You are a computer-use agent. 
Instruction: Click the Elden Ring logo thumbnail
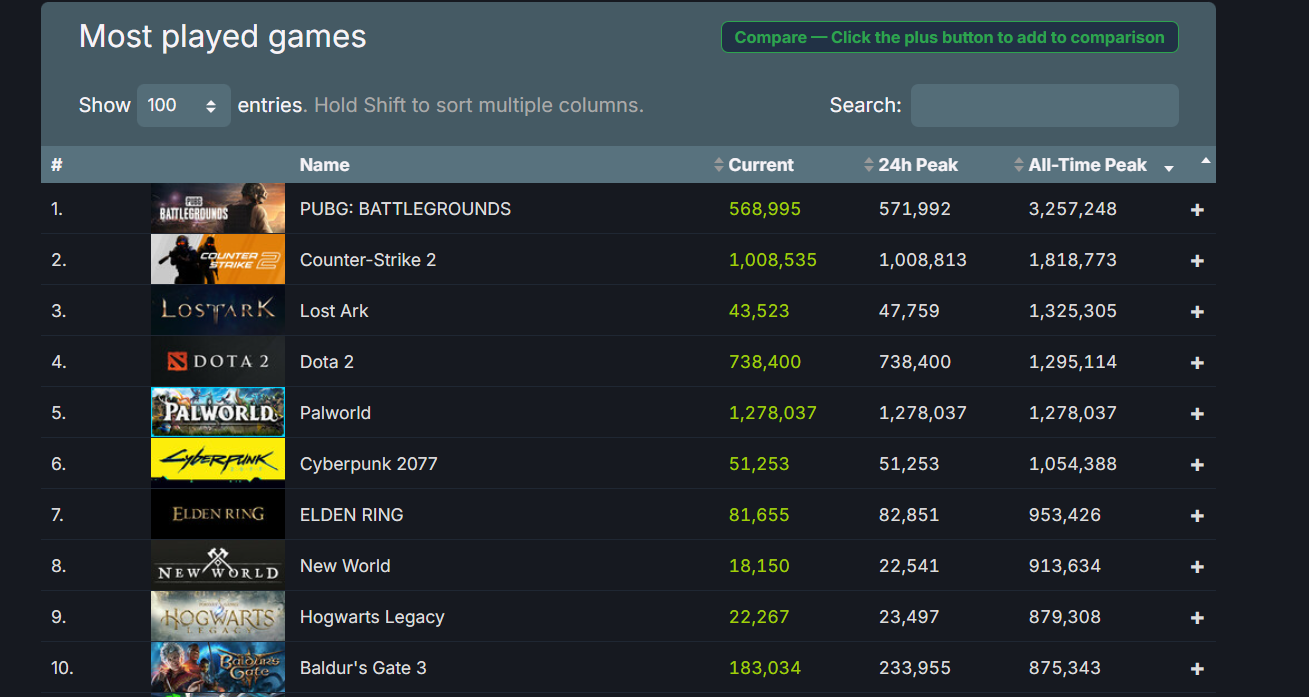click(x=218, y=514)
